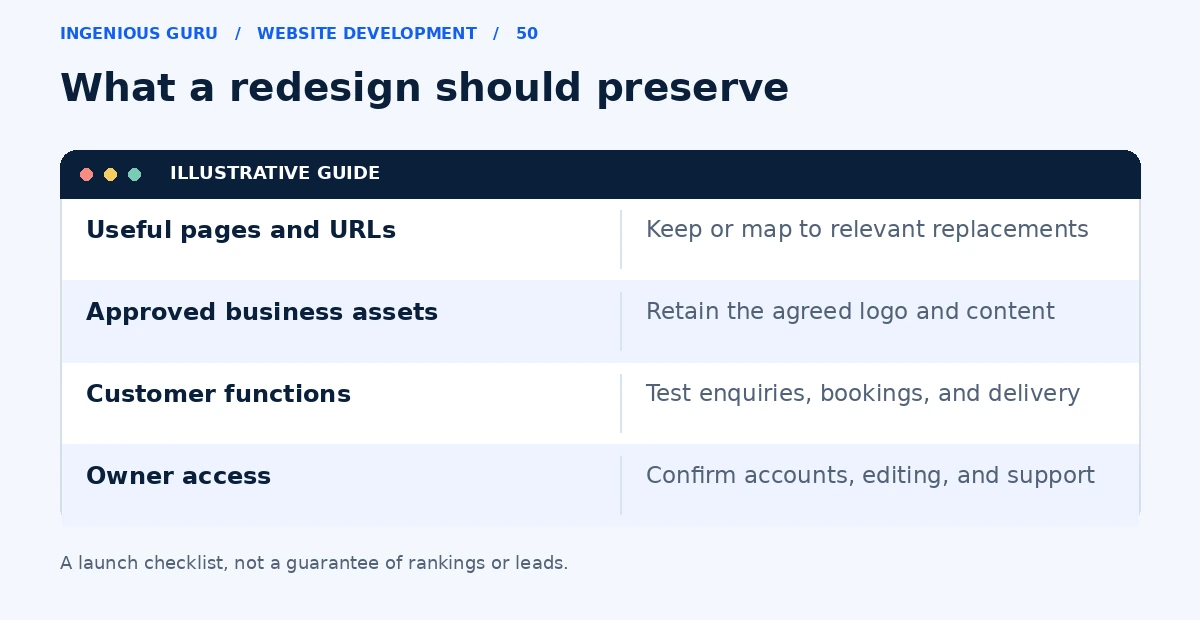
Task: Click the green window dot
Action: (135, 174)
